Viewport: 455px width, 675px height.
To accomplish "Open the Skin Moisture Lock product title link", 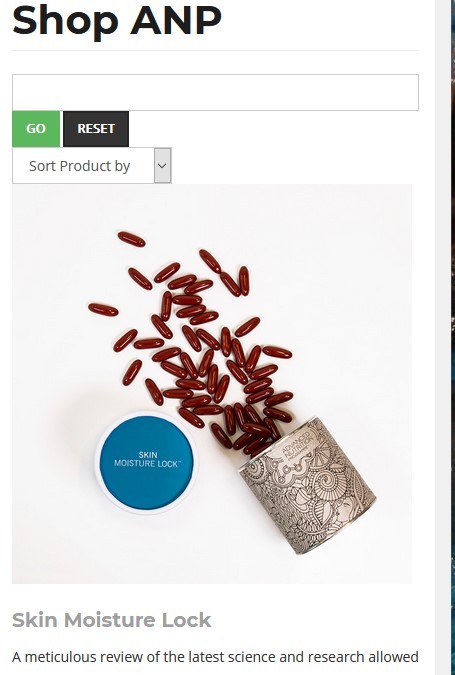I will (111, 620).
